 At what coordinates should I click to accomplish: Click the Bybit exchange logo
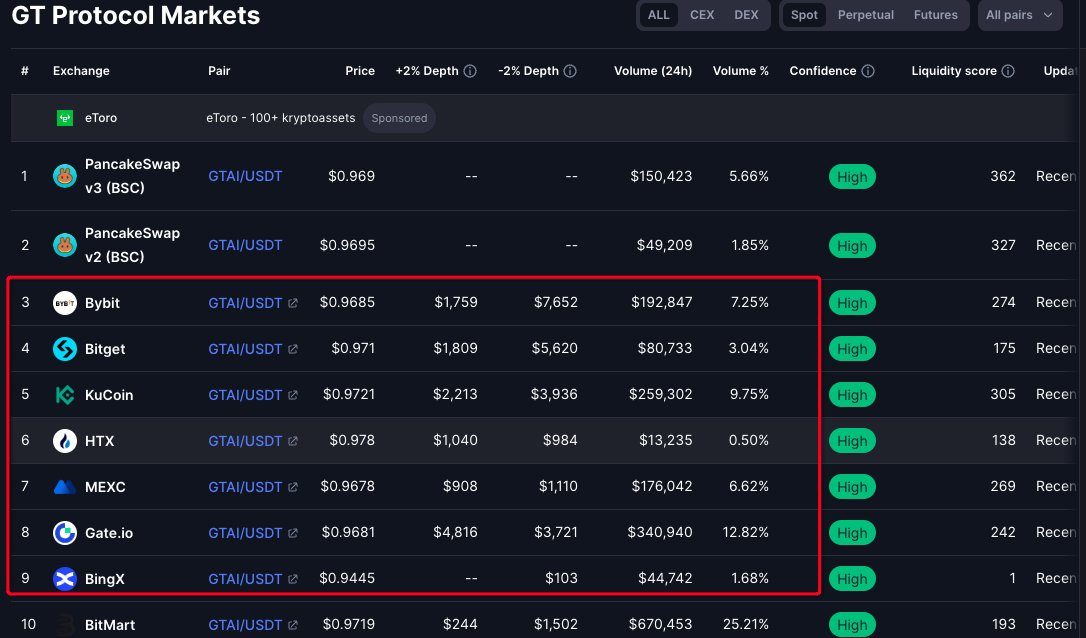point(64,303)
